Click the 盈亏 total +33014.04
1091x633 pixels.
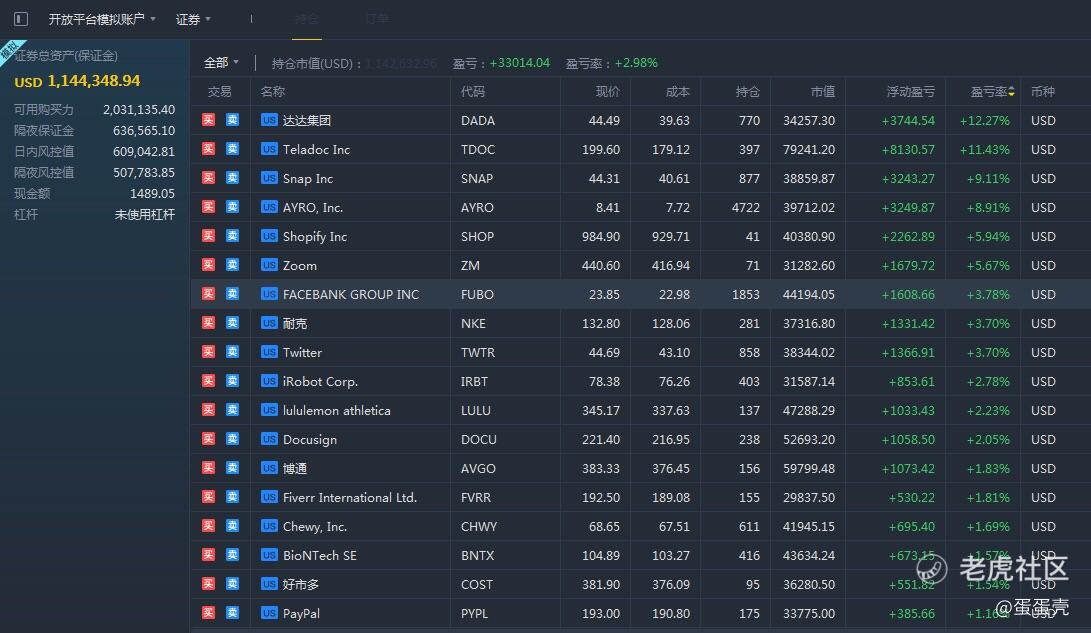520,63
